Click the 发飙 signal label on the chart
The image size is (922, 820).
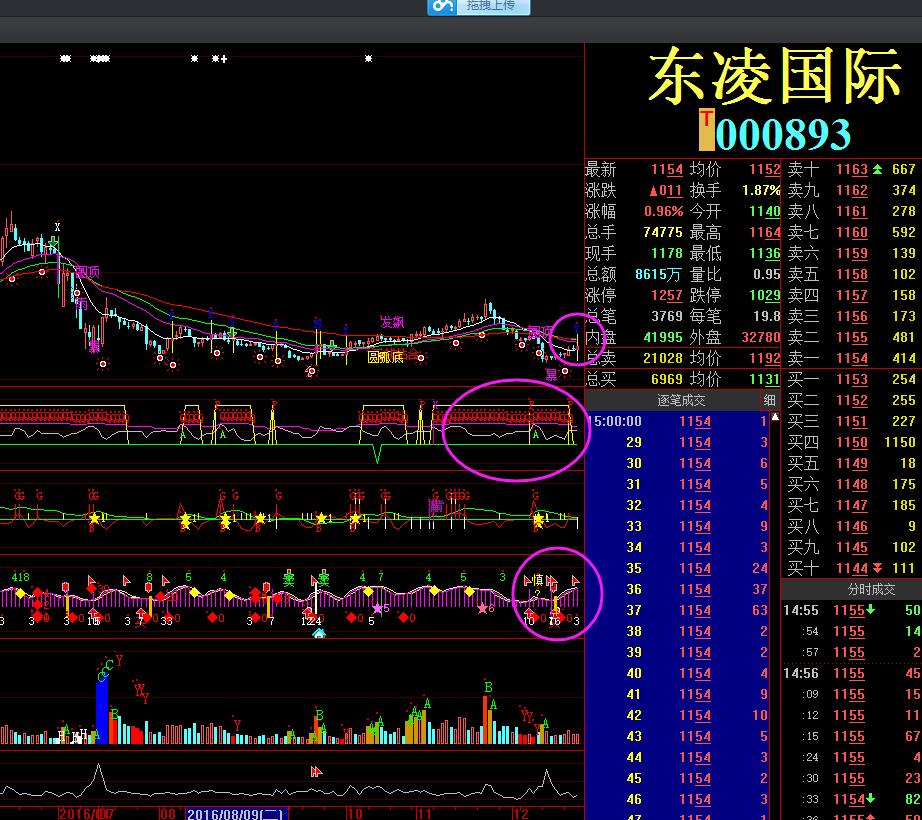392,322
